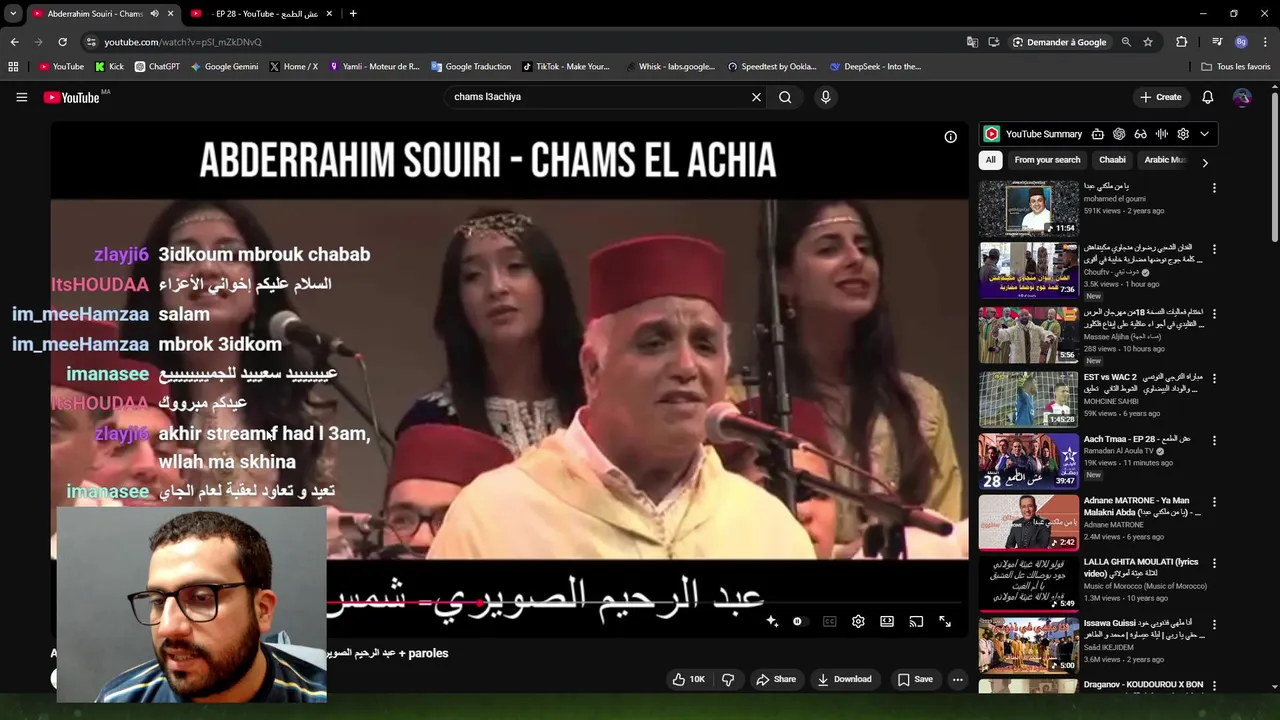Open Draganov KOUDOUROU X BON video title
The width and height of the screenshot is (1280, 720).
(x=1143, y=685)
